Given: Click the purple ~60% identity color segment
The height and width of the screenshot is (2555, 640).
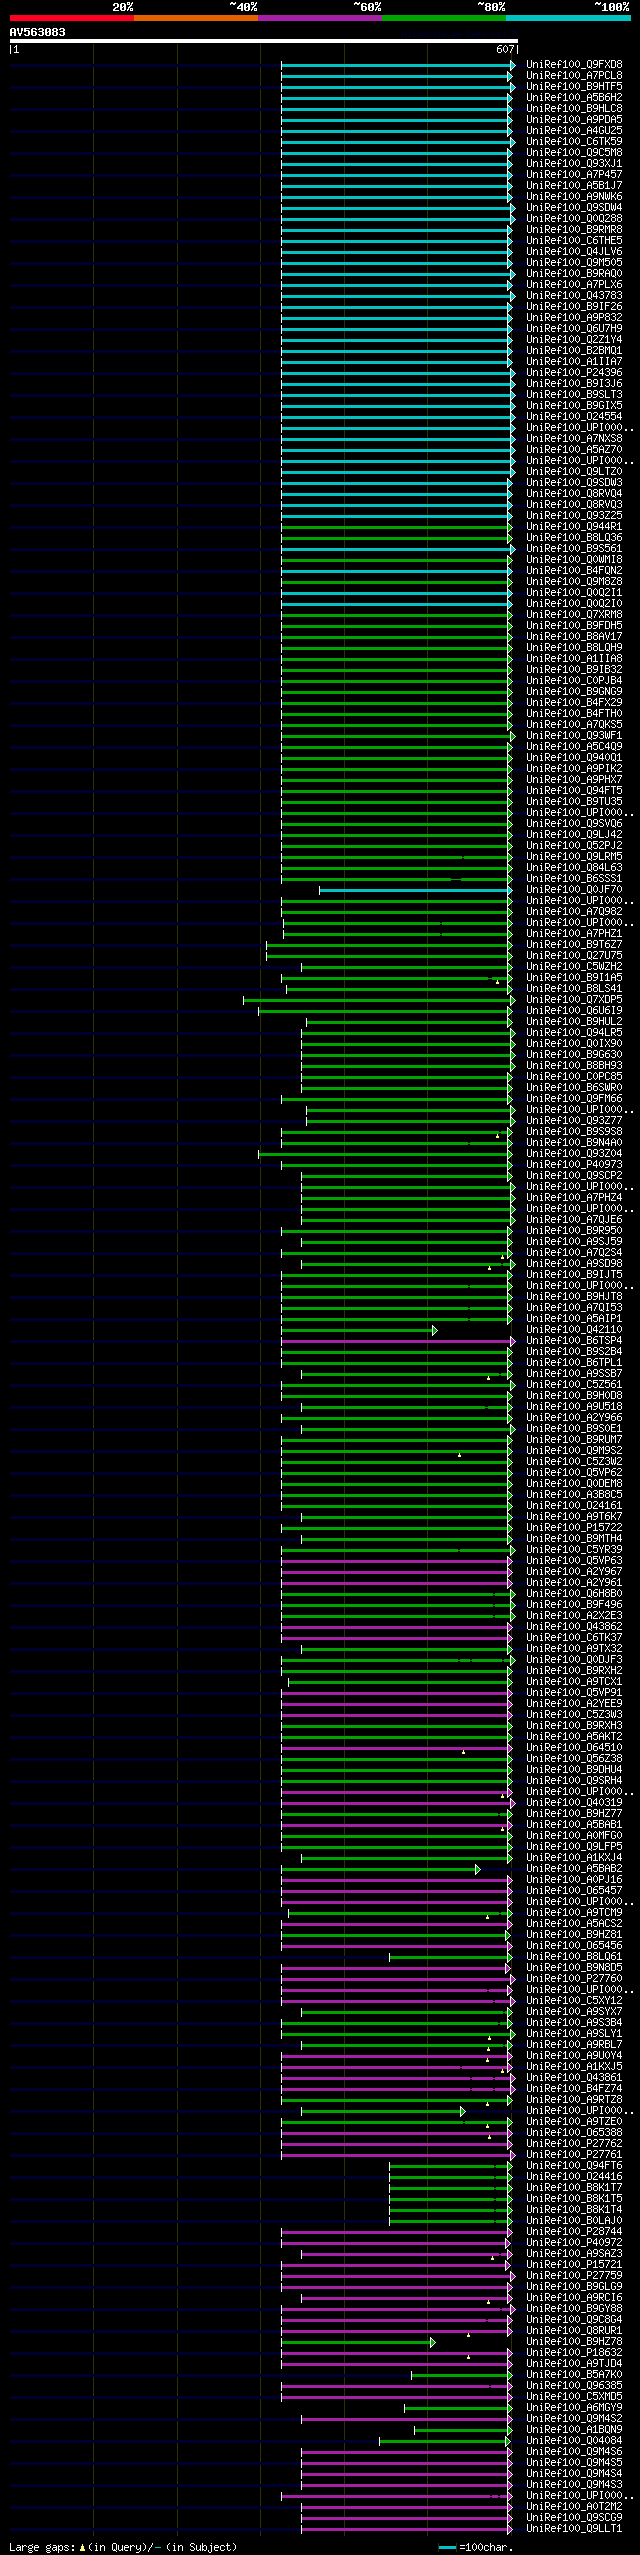Looking at the screenshot, I should pos(319,18).
